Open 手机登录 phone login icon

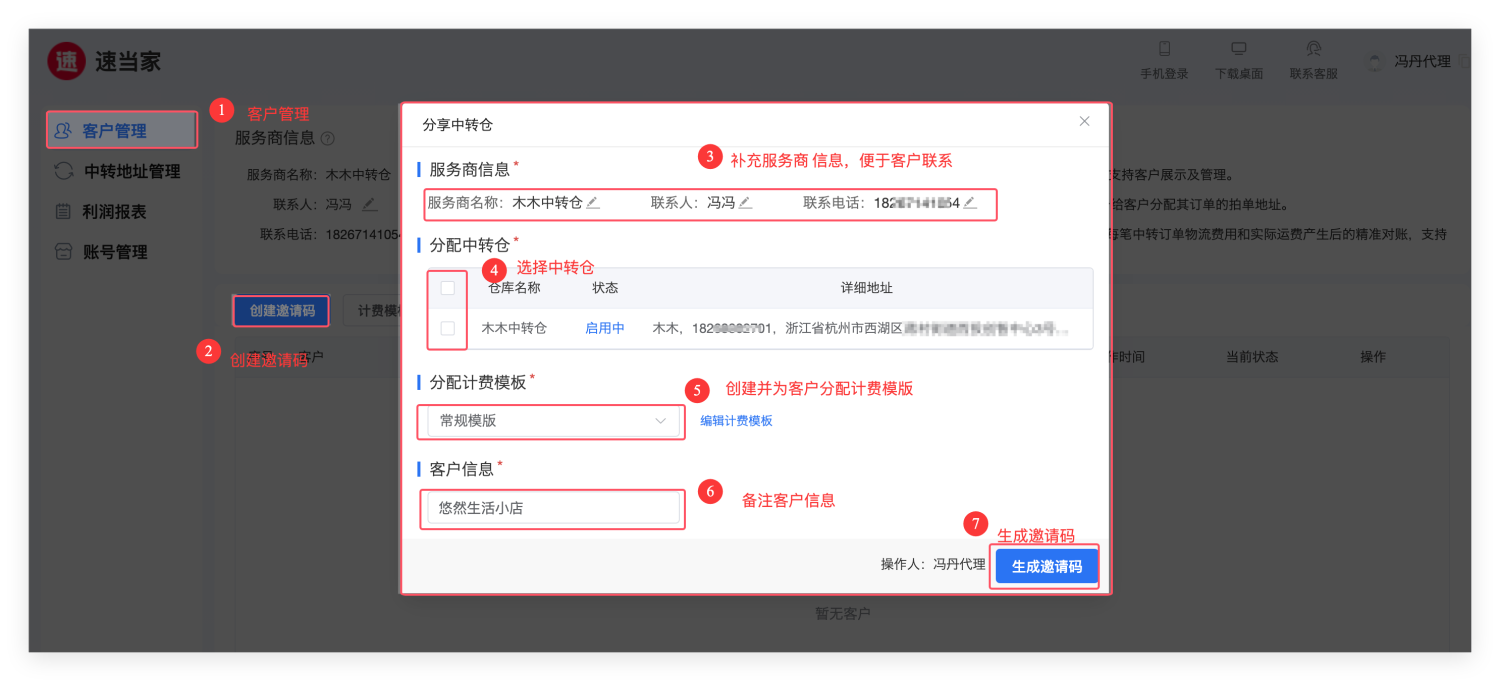tap(1164, 49)
